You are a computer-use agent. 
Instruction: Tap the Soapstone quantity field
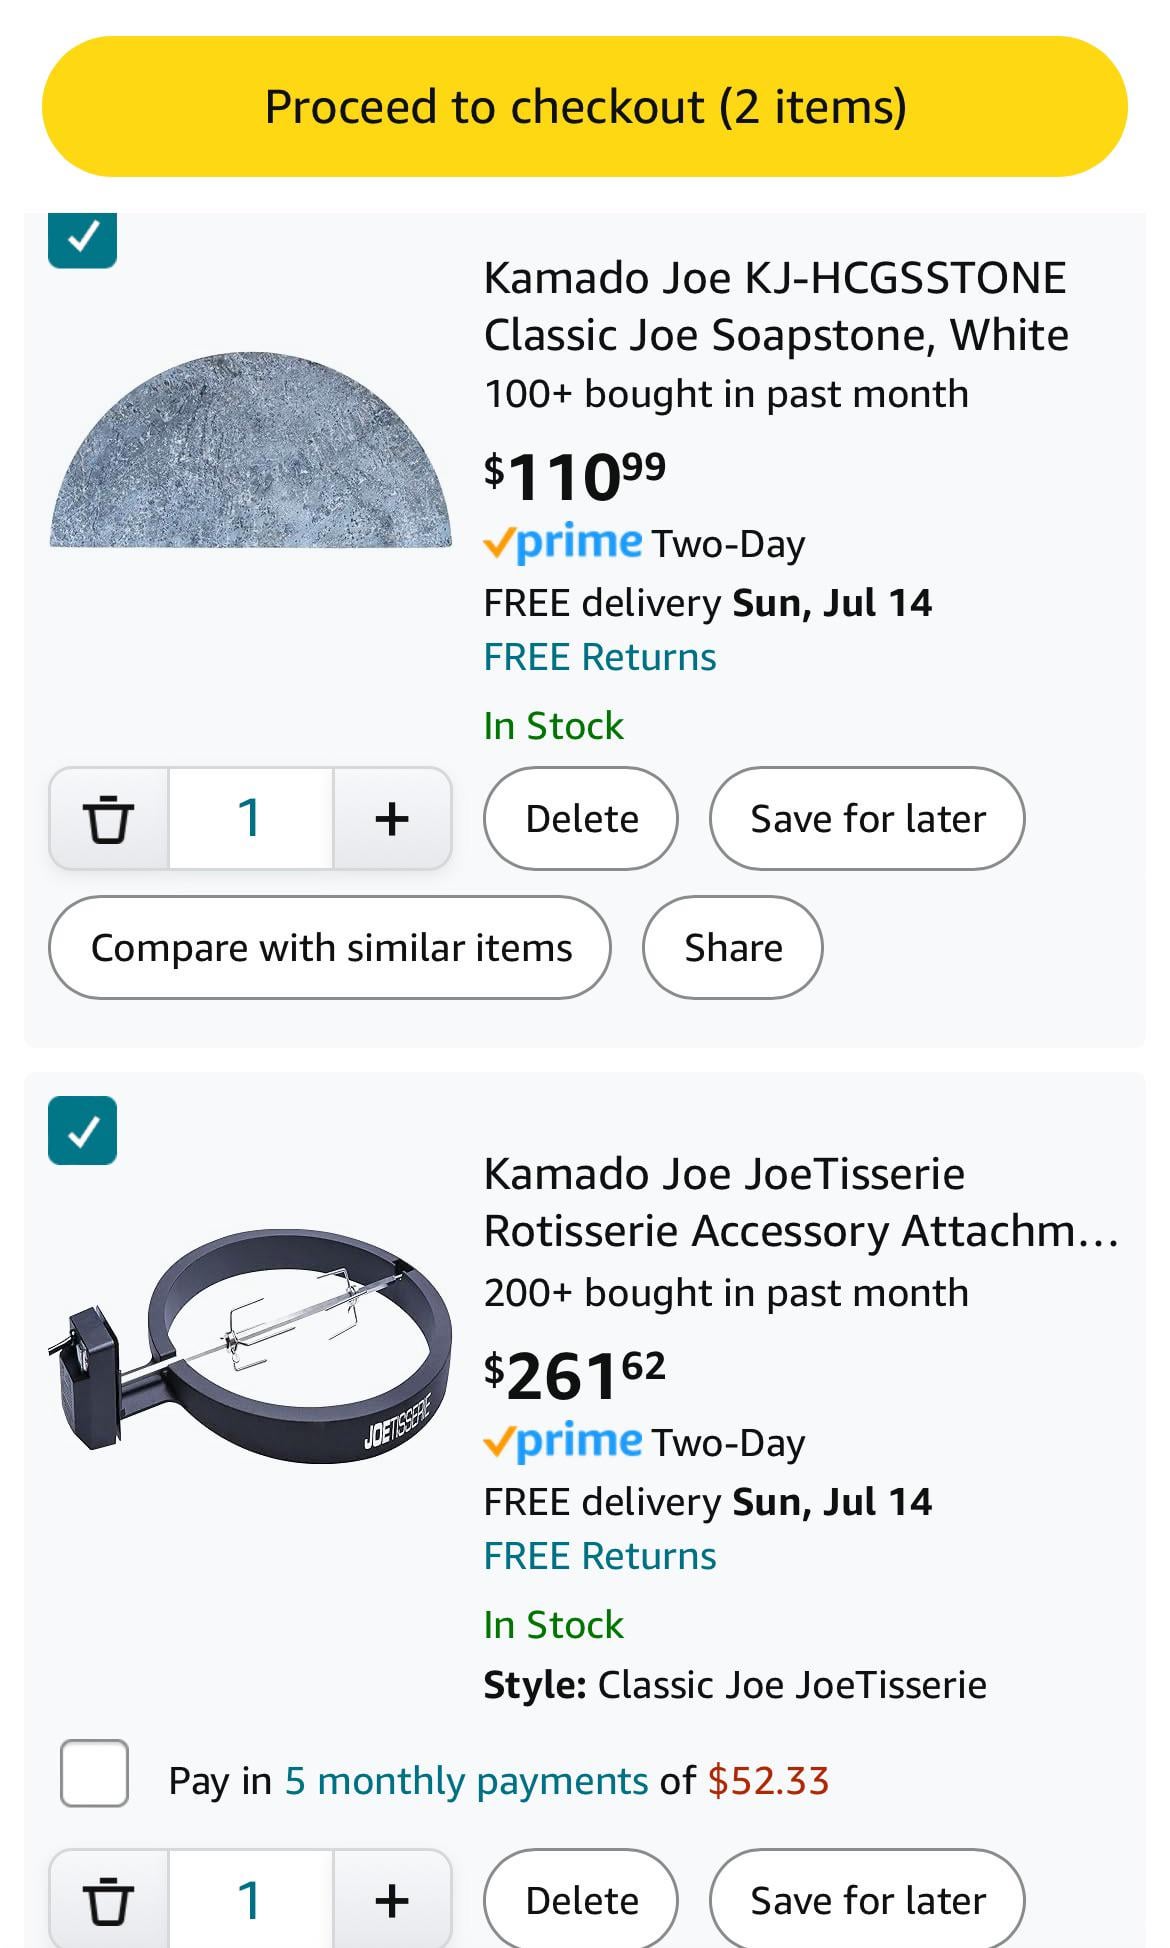250,819
